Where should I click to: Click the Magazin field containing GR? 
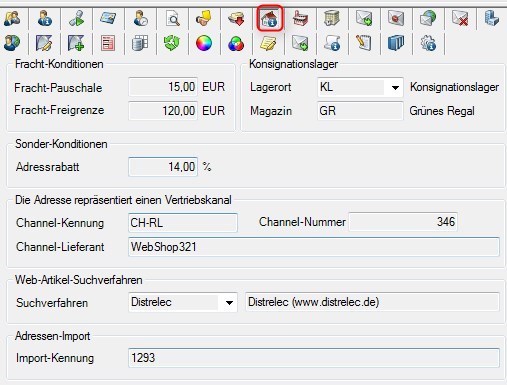[x=360, y=111]
